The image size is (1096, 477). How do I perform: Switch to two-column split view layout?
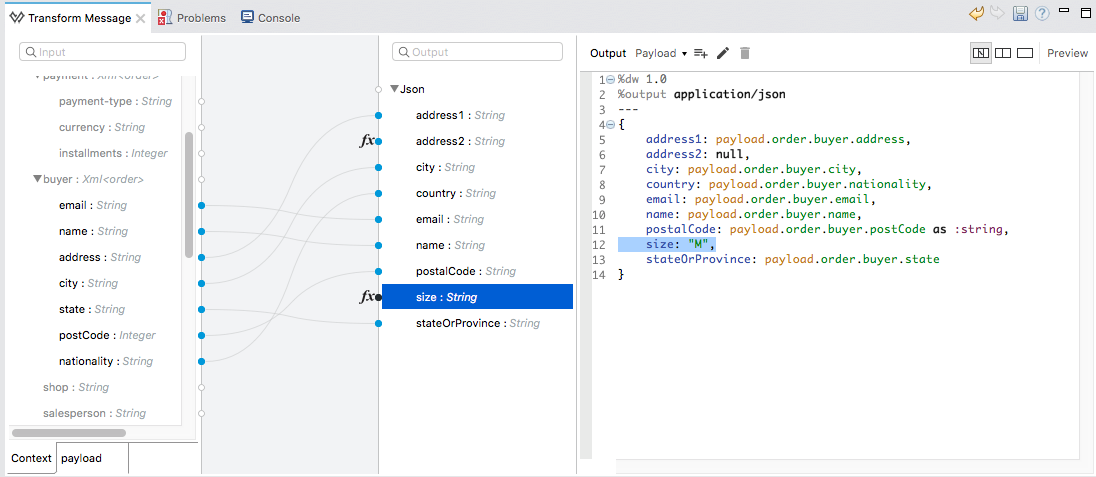tap(1003, 53)
